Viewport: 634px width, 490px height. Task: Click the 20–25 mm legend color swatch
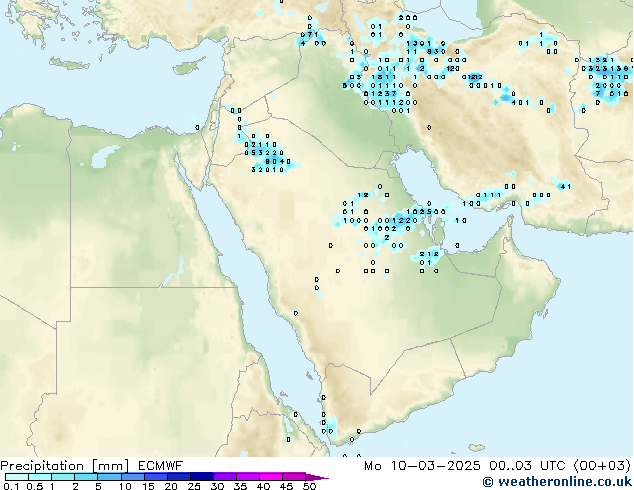point(179,477)
